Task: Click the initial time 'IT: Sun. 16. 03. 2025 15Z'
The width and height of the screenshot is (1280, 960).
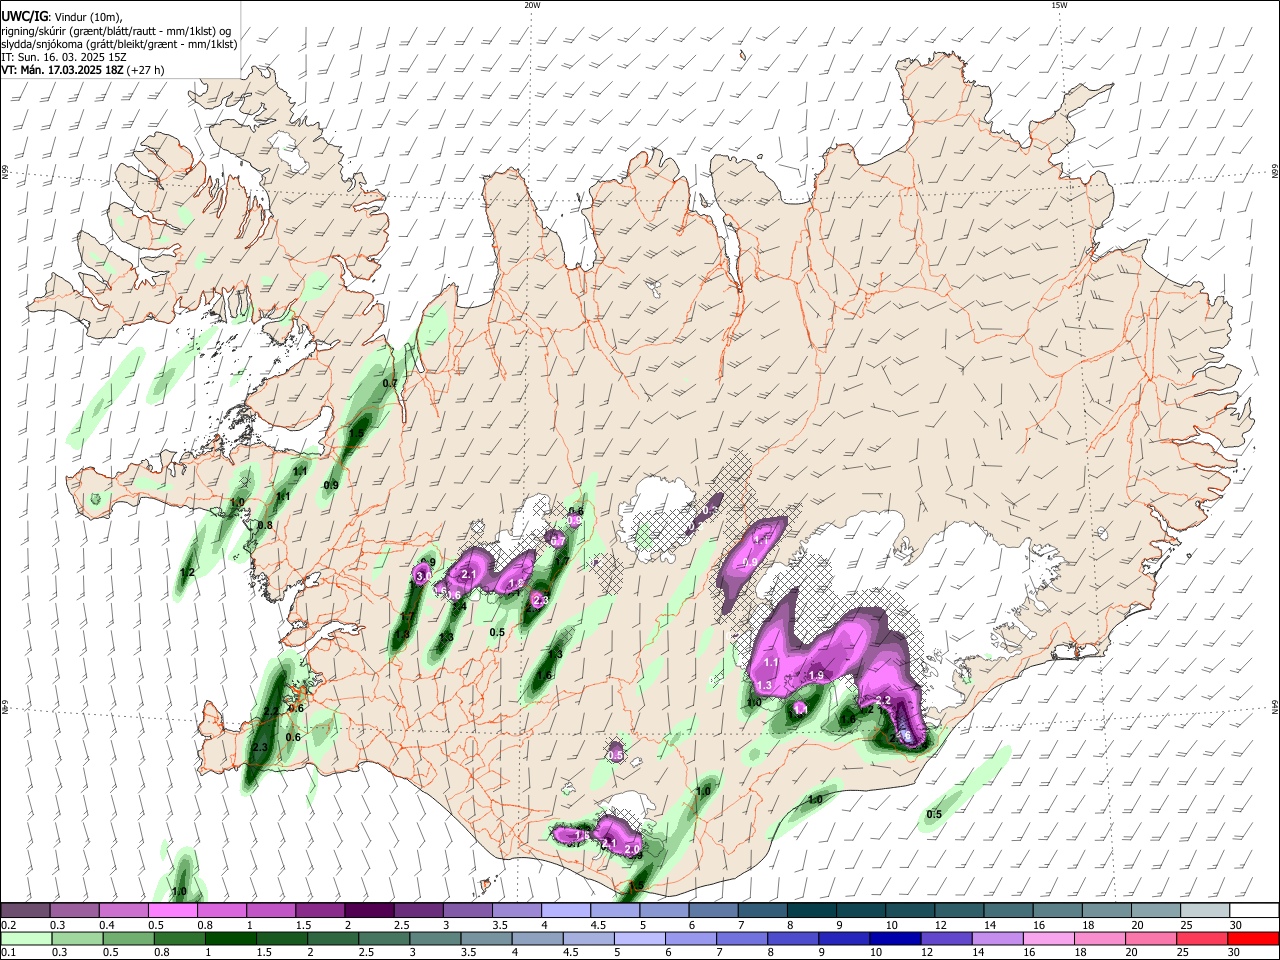Action: [64, 57]
